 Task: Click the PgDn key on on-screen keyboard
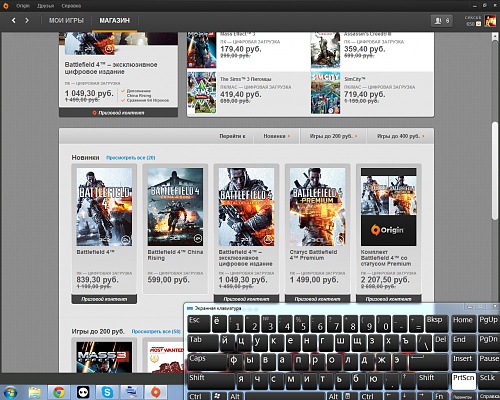point(489,343)
